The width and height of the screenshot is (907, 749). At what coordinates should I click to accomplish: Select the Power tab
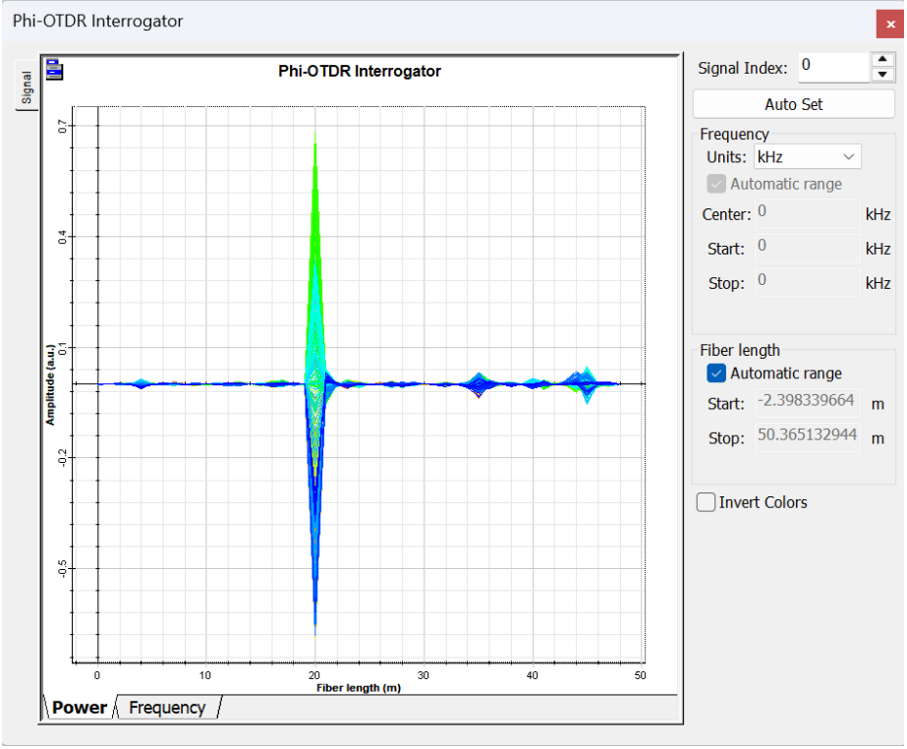(79, 708)
